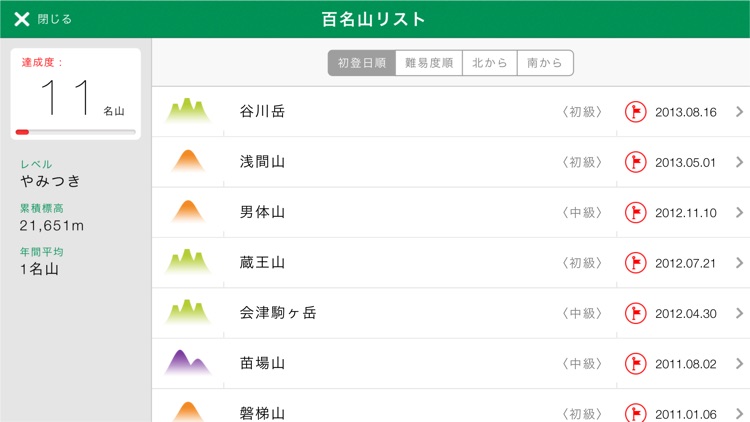
Task: Click the 百名山リスト title
Action: pyautogui.click(x=374, y=19)
